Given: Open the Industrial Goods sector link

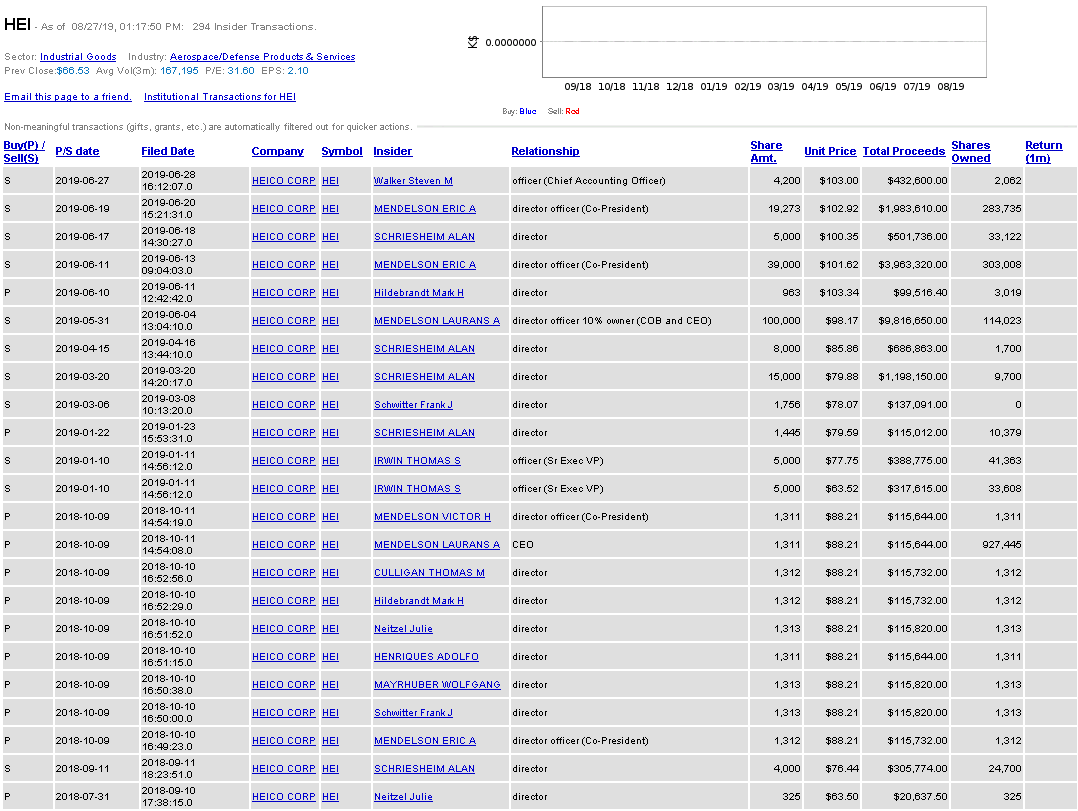Looking at the screenshot, I should 78,57.
